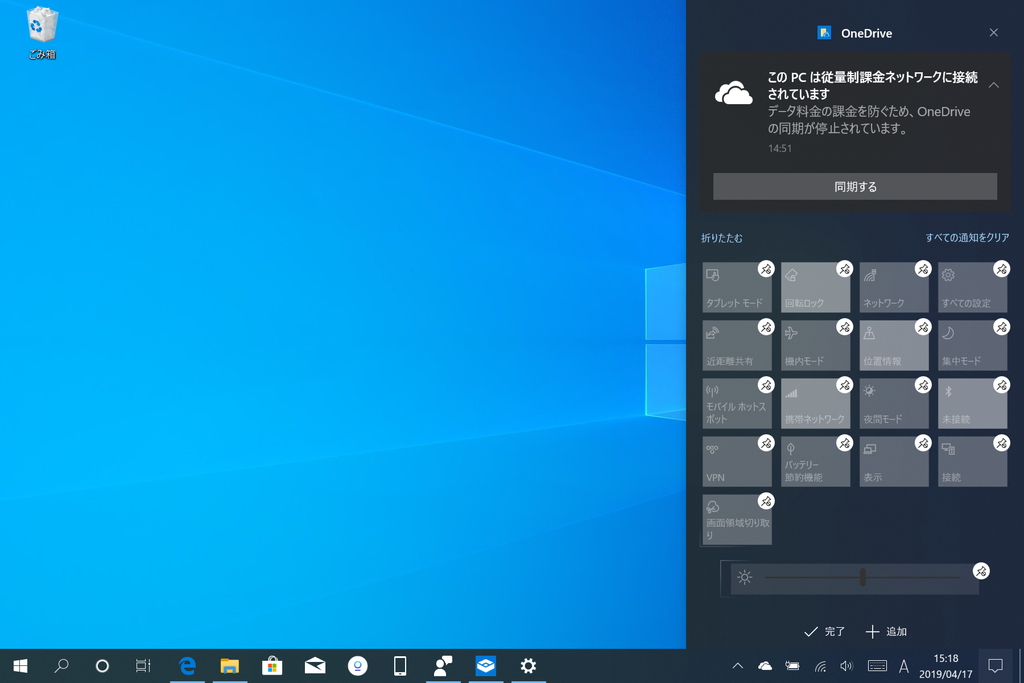The image size is (1024, 683).
Task: Click the Action Center taskbar icon
Action: click(995, 666)
